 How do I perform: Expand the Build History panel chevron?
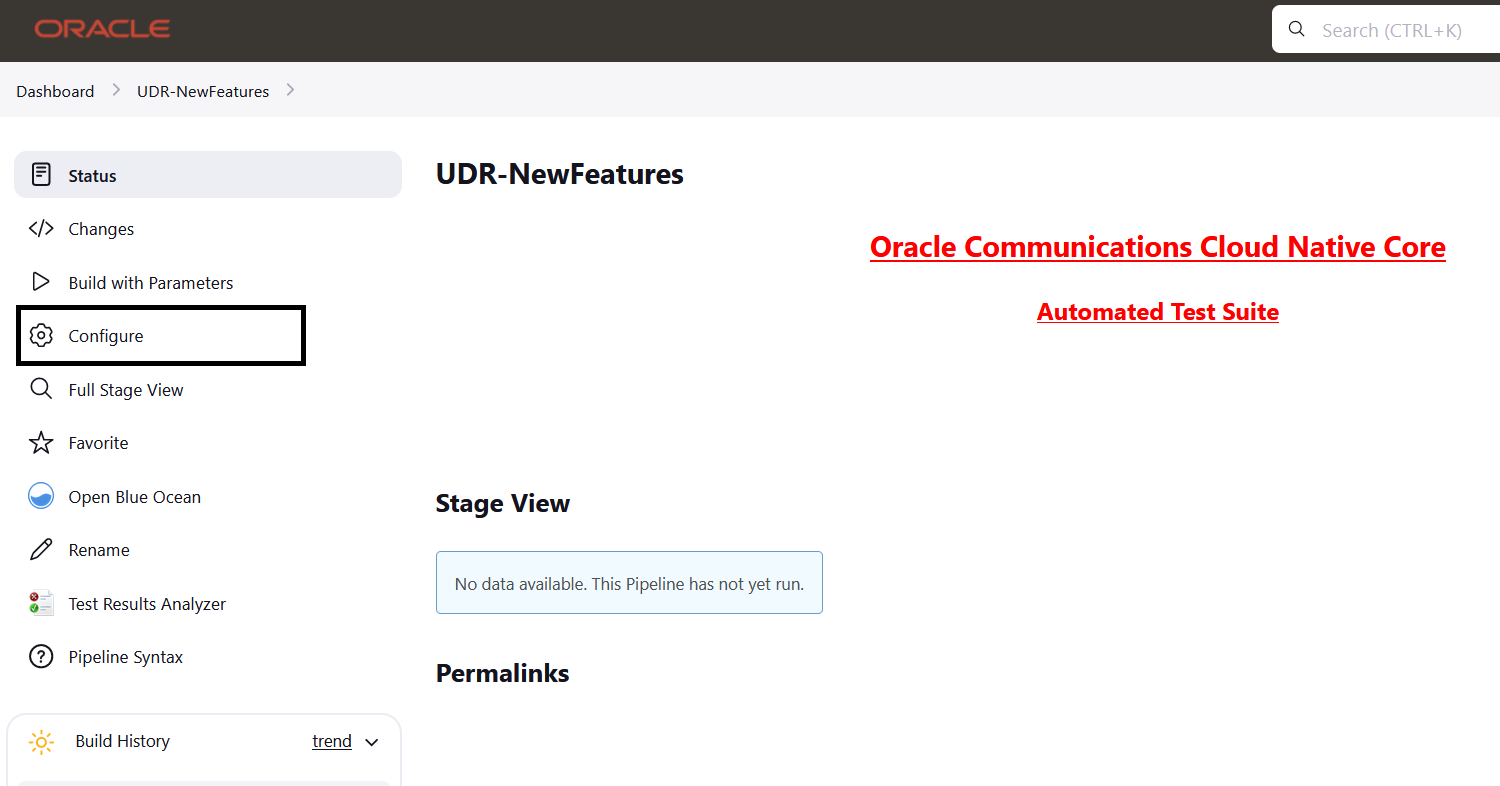pyautogui.click(x=371, y=741)
